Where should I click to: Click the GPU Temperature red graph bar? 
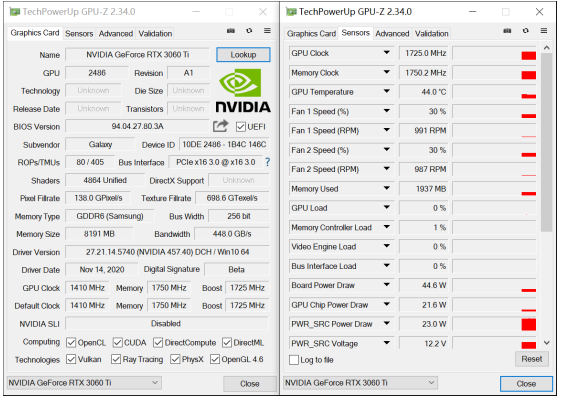pyautogui.click(x=529, y=96)
